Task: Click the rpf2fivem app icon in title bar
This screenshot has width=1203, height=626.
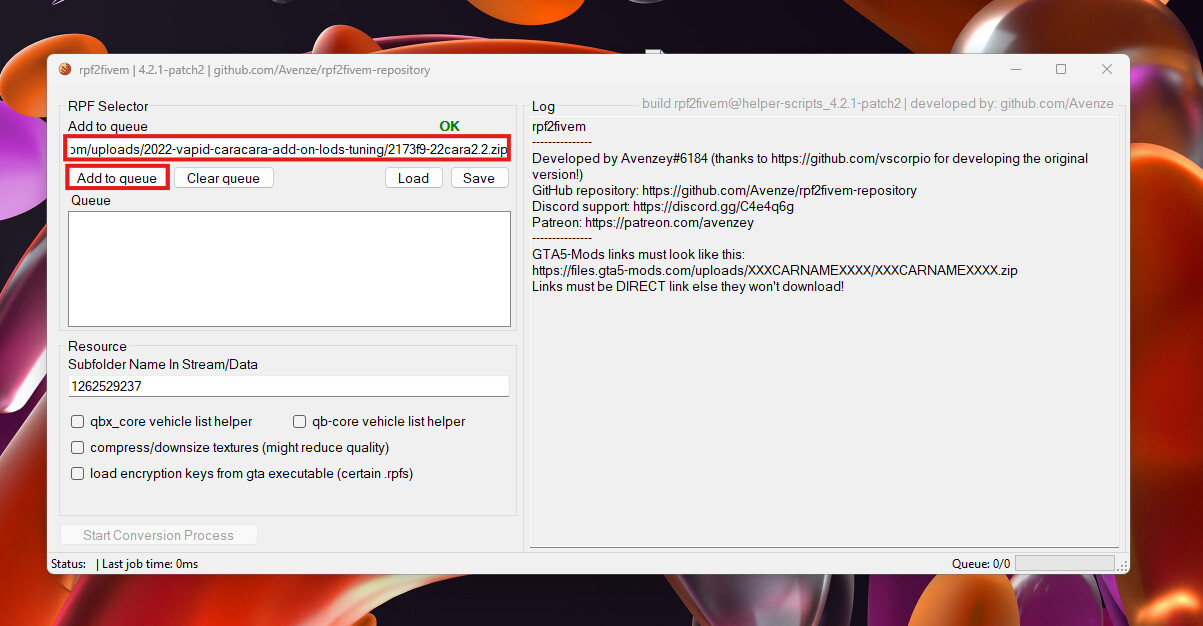Action: [65, 70]
